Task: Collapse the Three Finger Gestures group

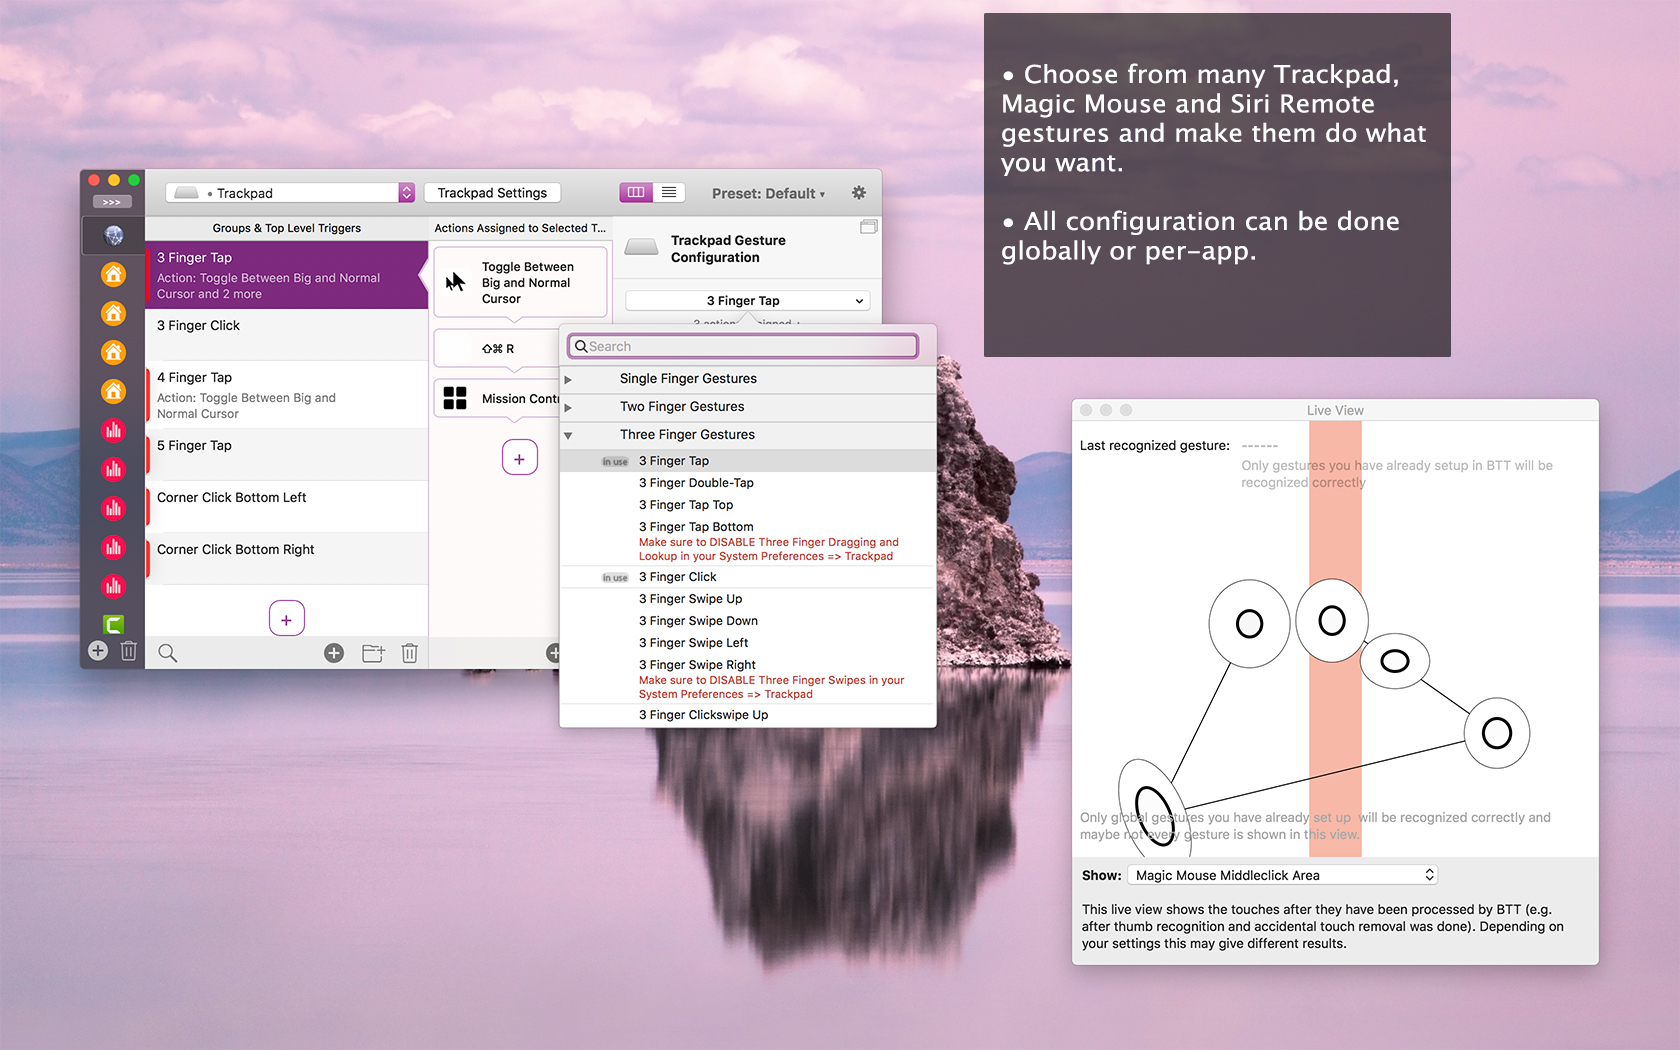Action: (x=568, y=435)
